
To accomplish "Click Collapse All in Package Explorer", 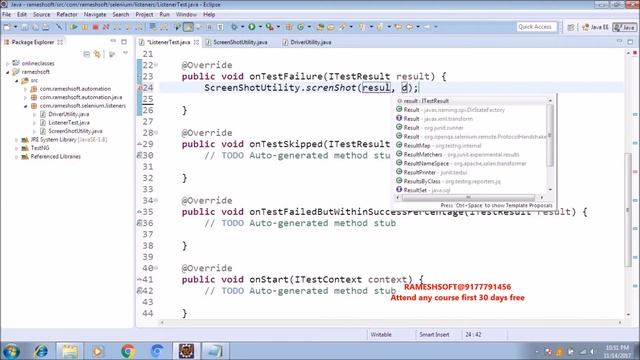I will click(87, 54).
